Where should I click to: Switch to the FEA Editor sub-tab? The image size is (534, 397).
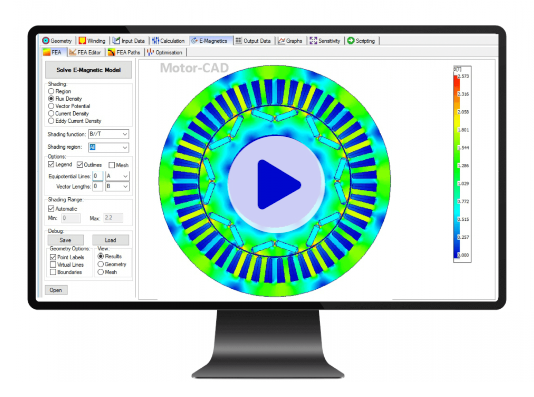point(85,52)
